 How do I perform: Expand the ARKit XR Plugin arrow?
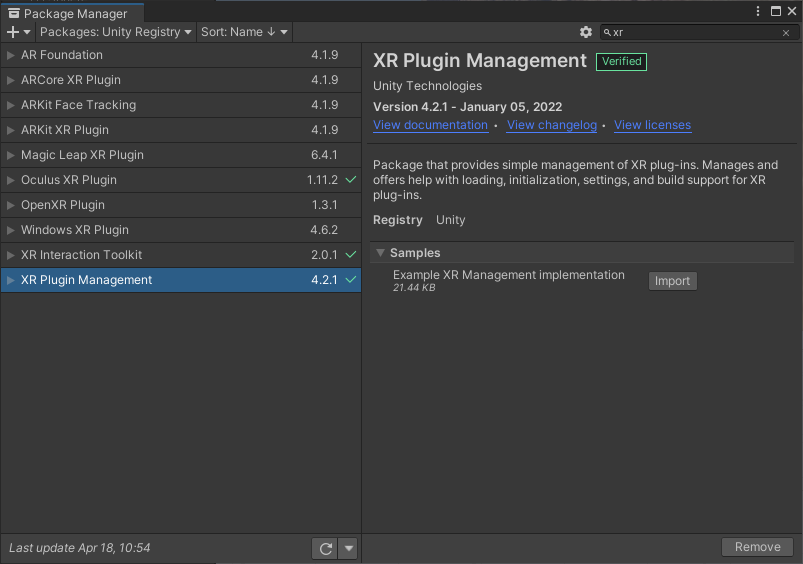point(10,130)
